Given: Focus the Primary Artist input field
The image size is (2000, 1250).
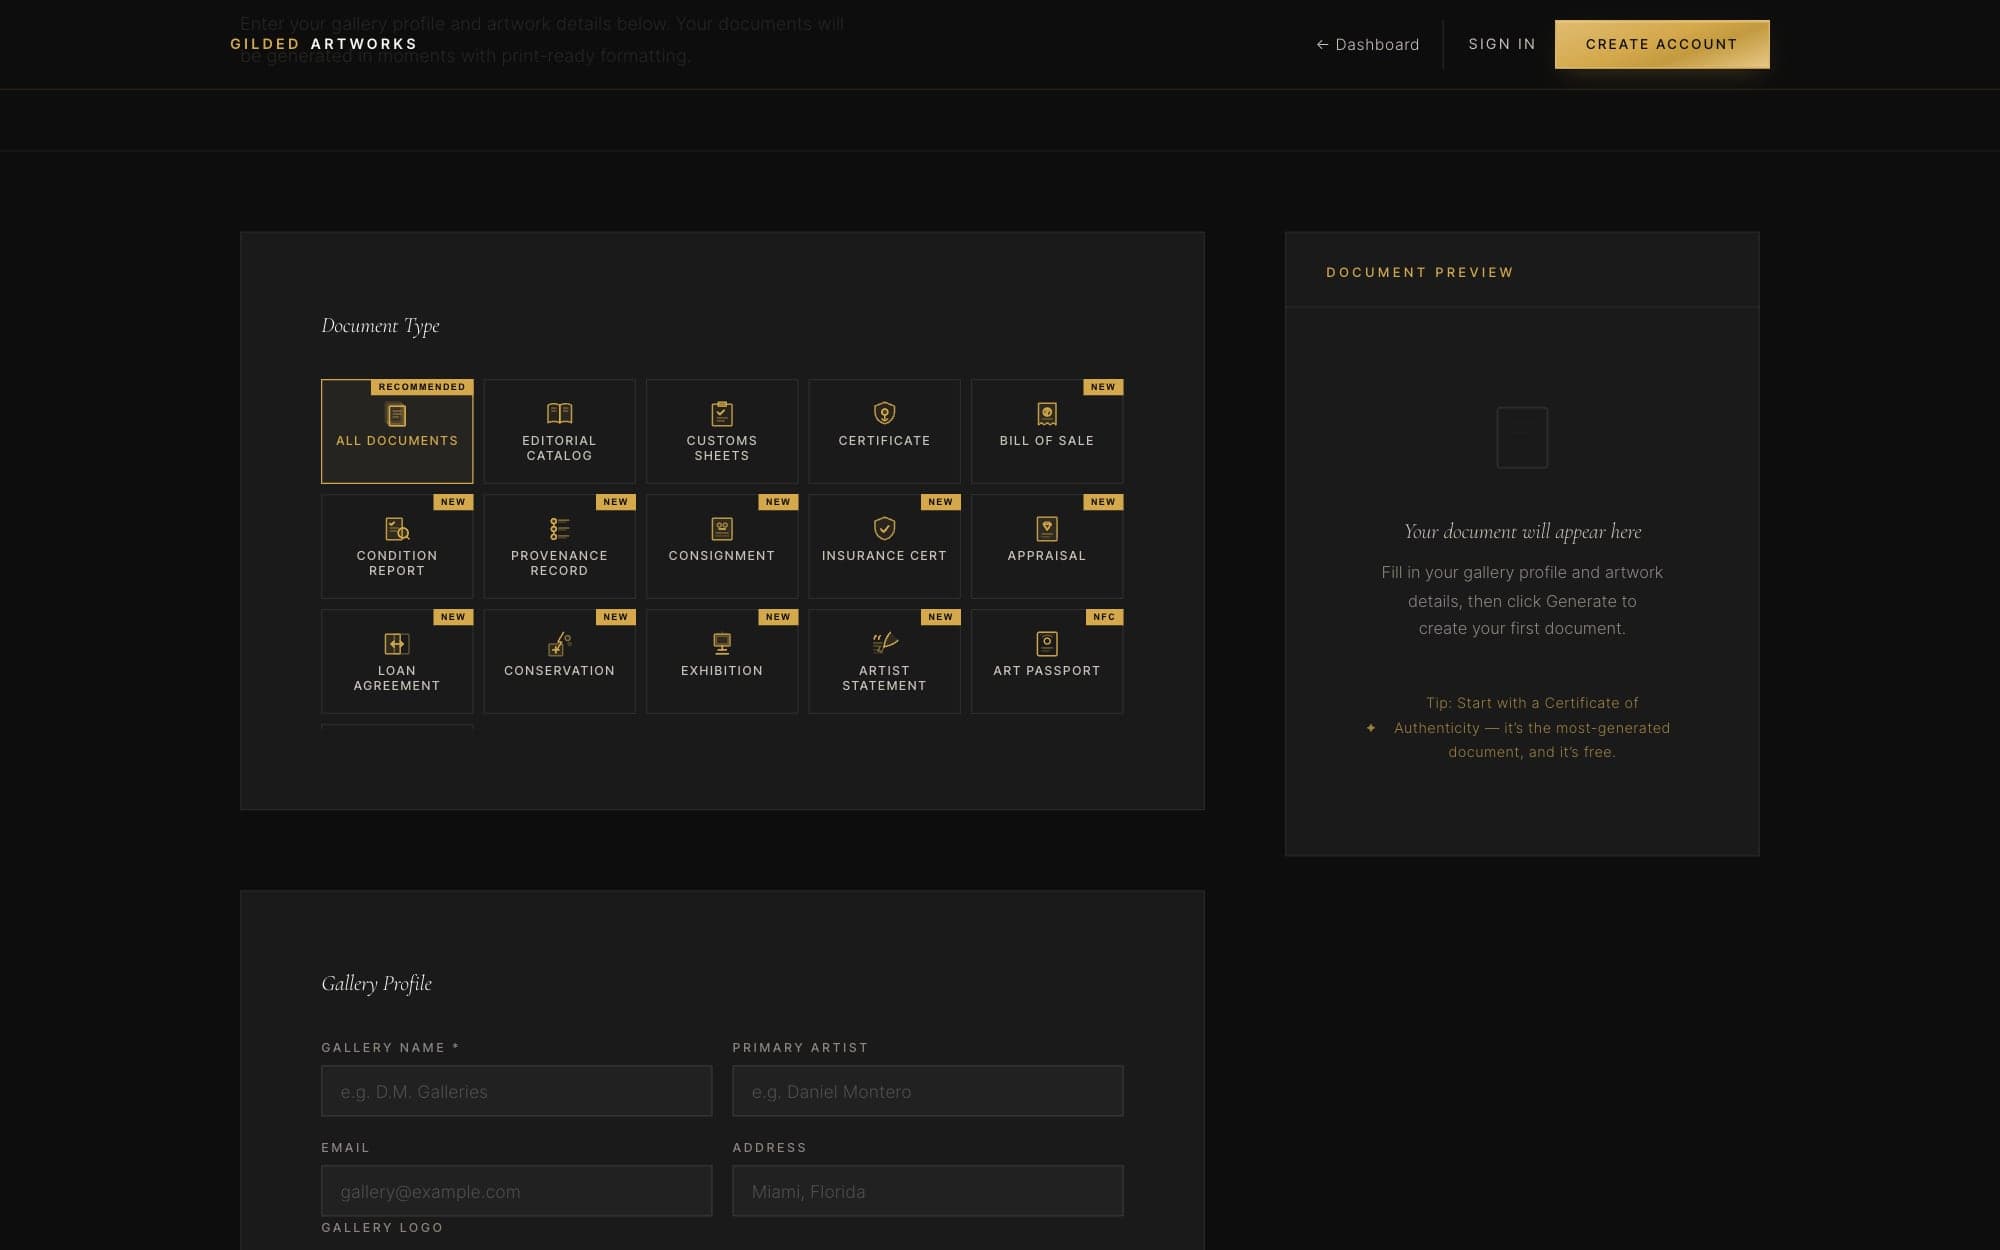Looking at the screenshot, I should 927,1091.
